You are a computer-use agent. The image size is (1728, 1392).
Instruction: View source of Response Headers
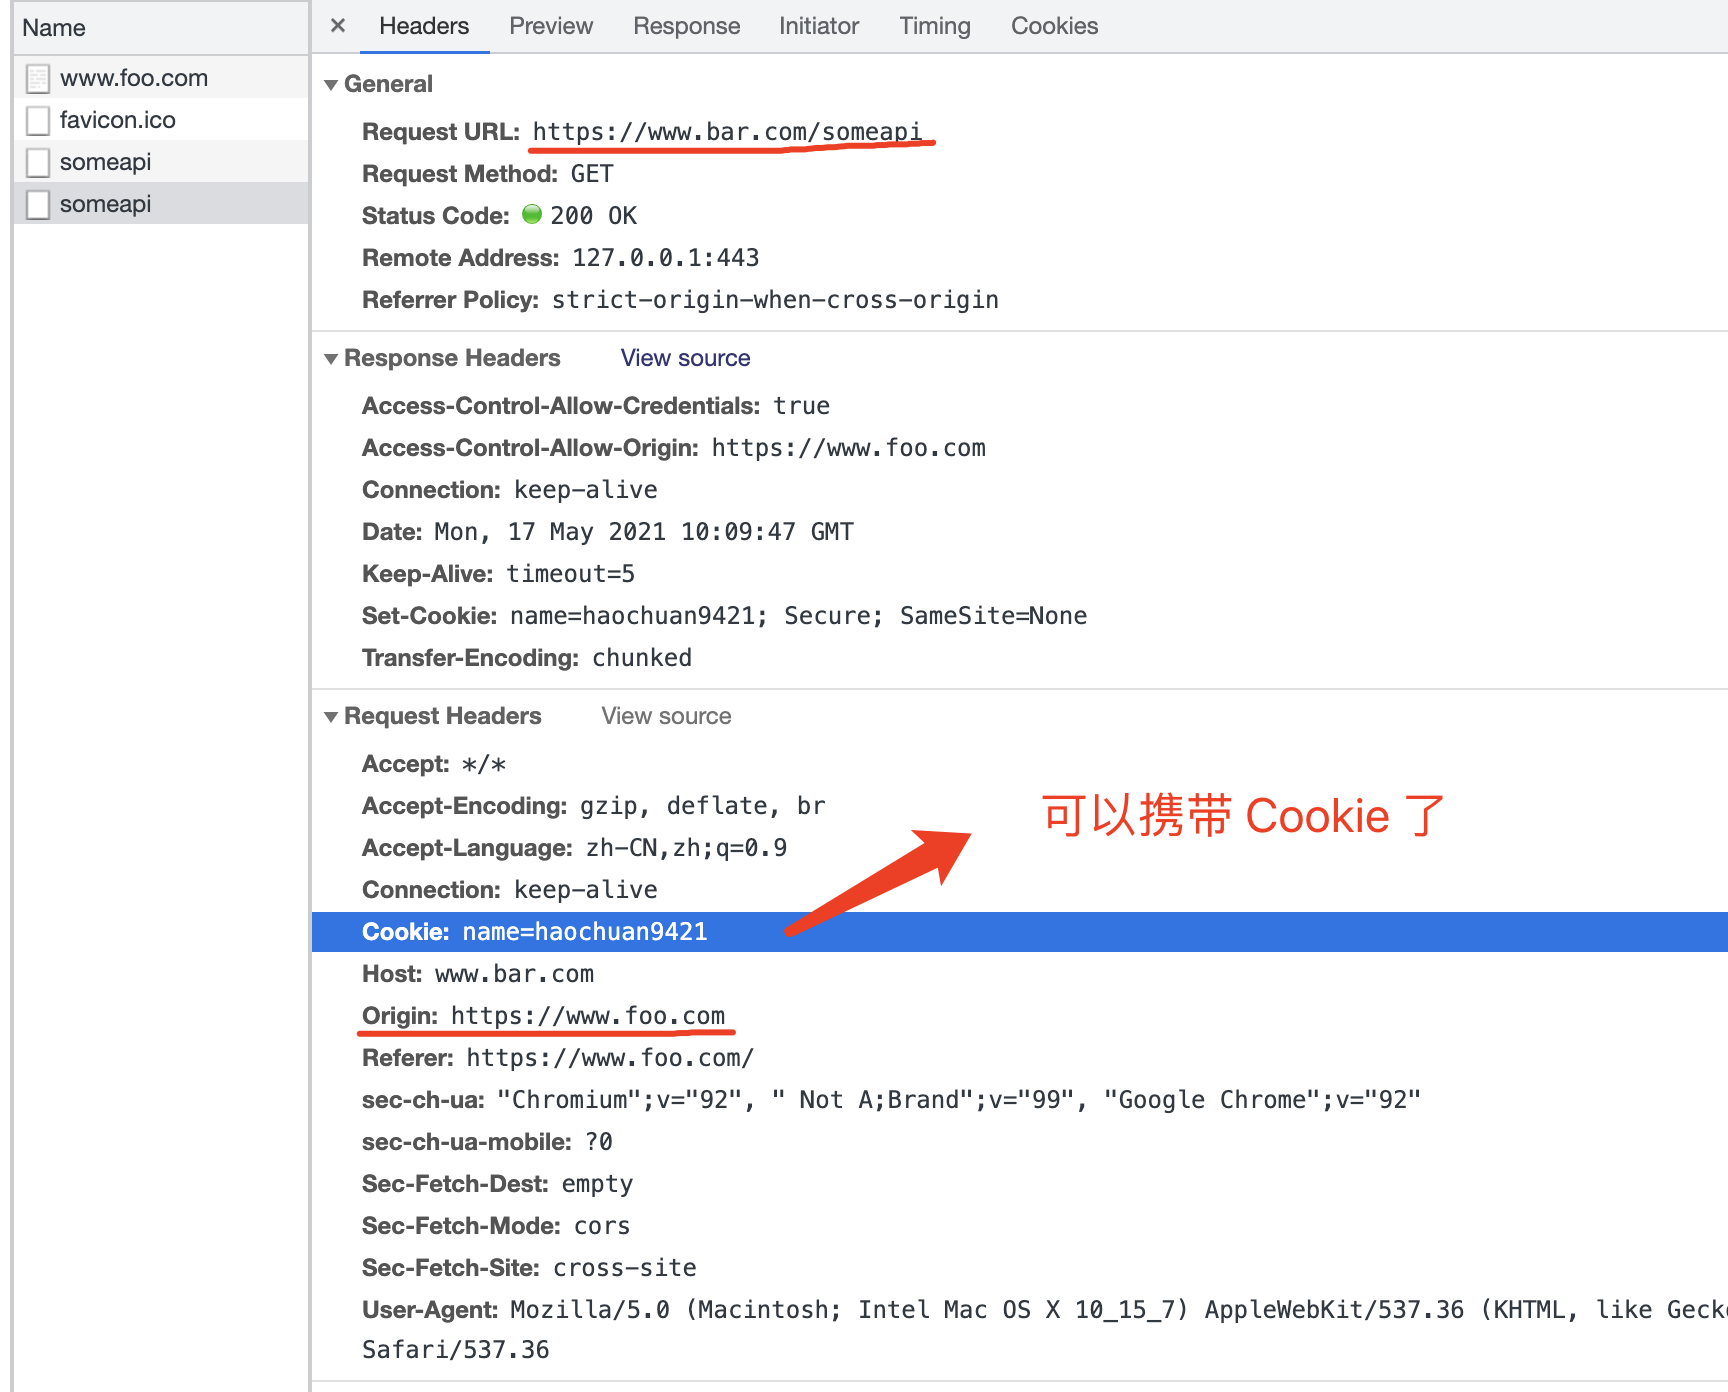685,358
